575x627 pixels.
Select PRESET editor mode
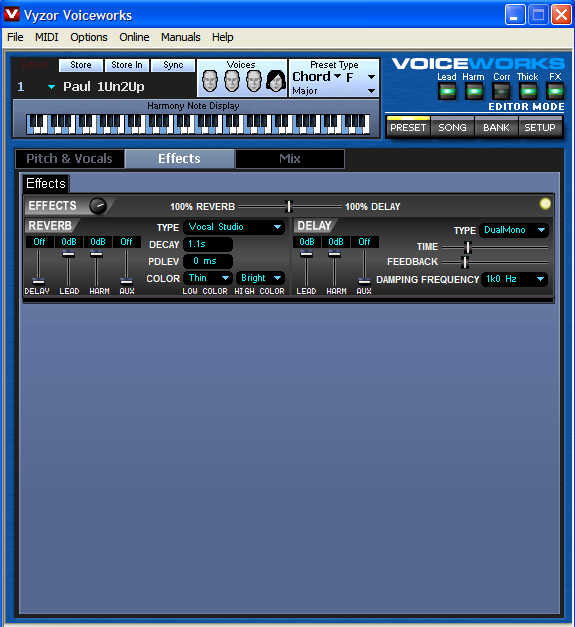tap(408, 128)
